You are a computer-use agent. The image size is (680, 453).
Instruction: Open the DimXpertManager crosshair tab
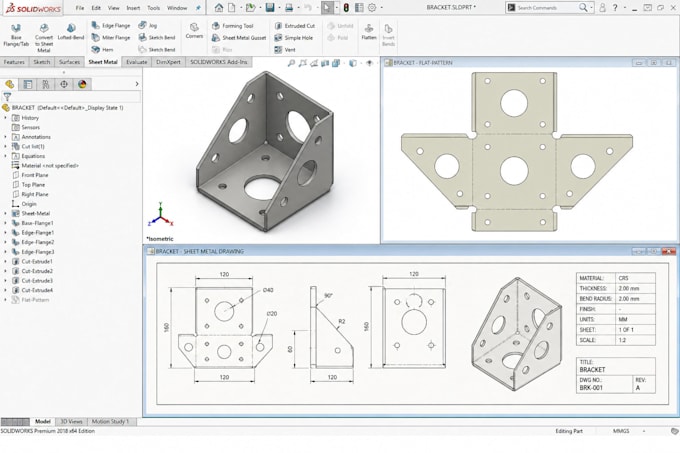pyautogui.click(x=64, y=84)
